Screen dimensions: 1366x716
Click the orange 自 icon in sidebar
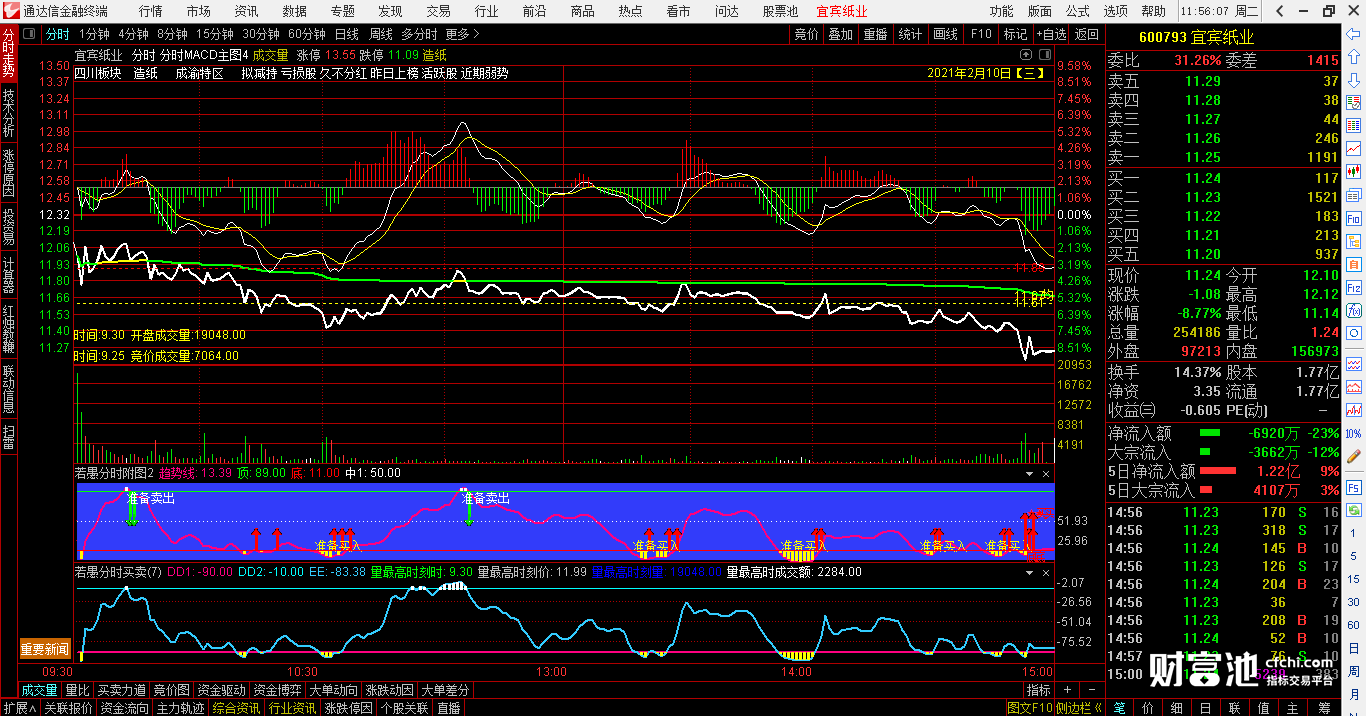[x=1353, y=263]
